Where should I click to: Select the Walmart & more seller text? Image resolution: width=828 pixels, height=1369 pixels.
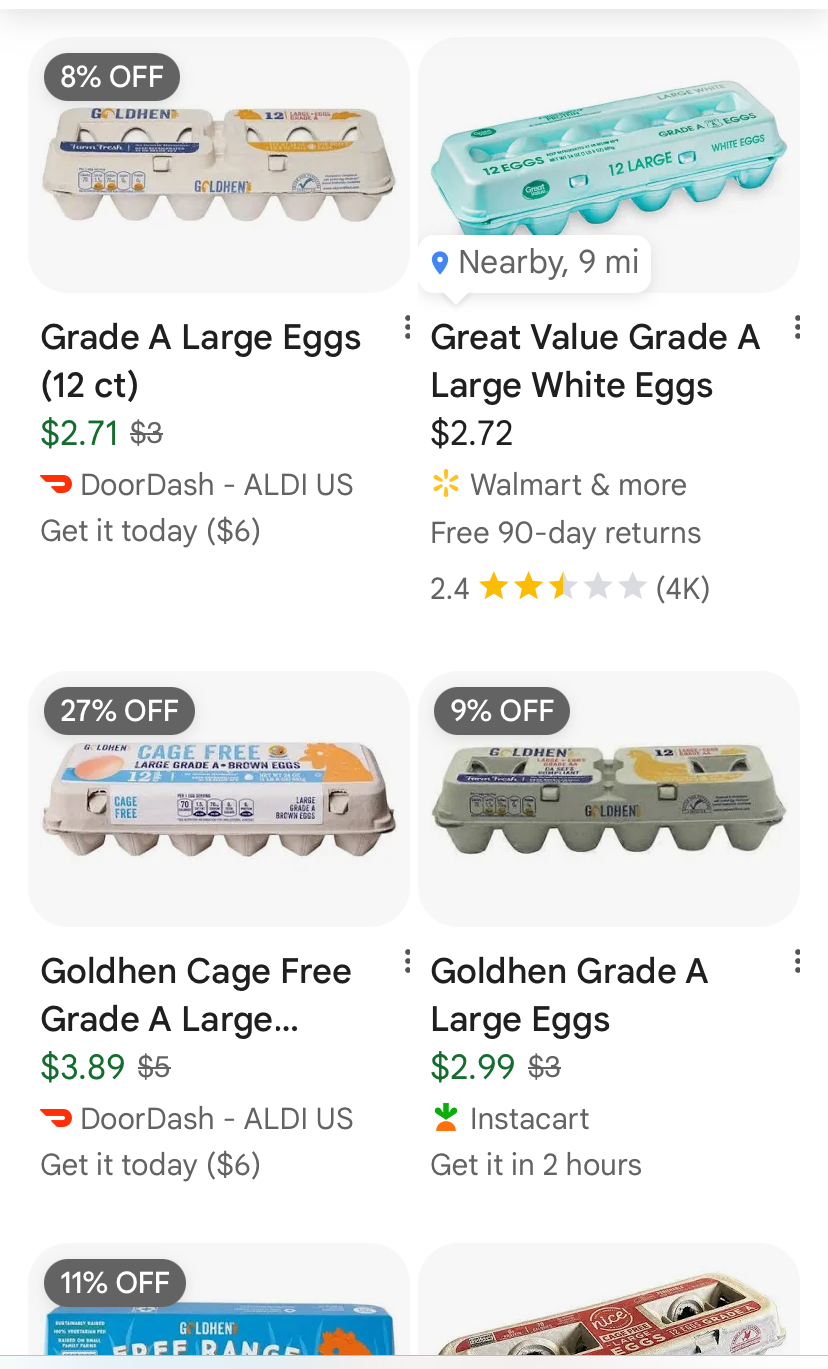tap(578, 485)
